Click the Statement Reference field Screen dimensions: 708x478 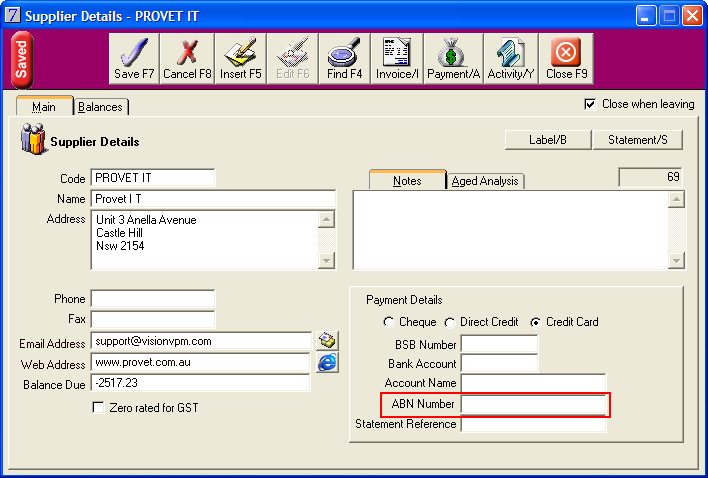533,424
